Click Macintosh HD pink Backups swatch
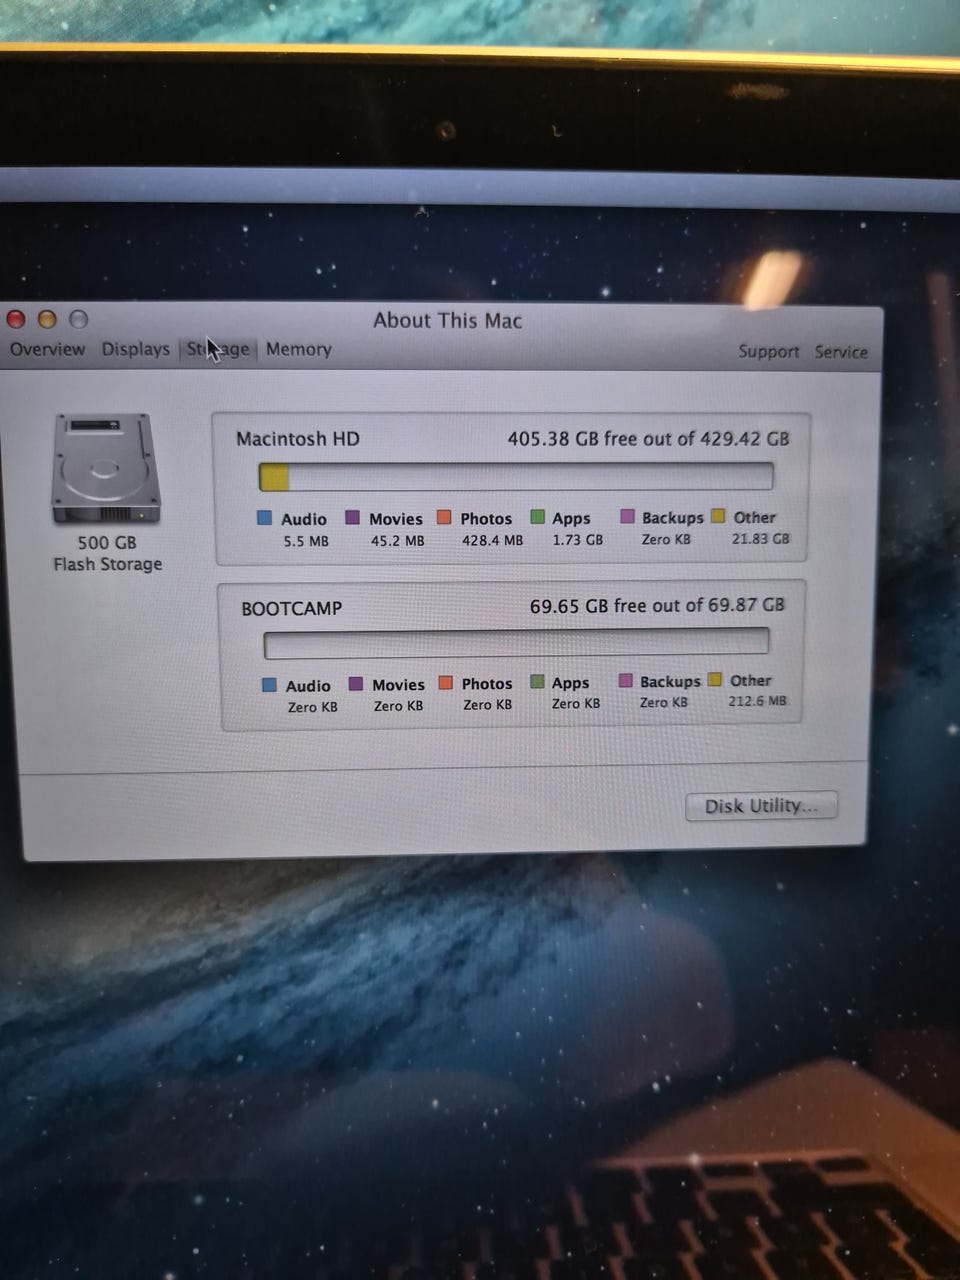Image resolution: width=960 pixels, height=1280 pixels. pos(627,516)
